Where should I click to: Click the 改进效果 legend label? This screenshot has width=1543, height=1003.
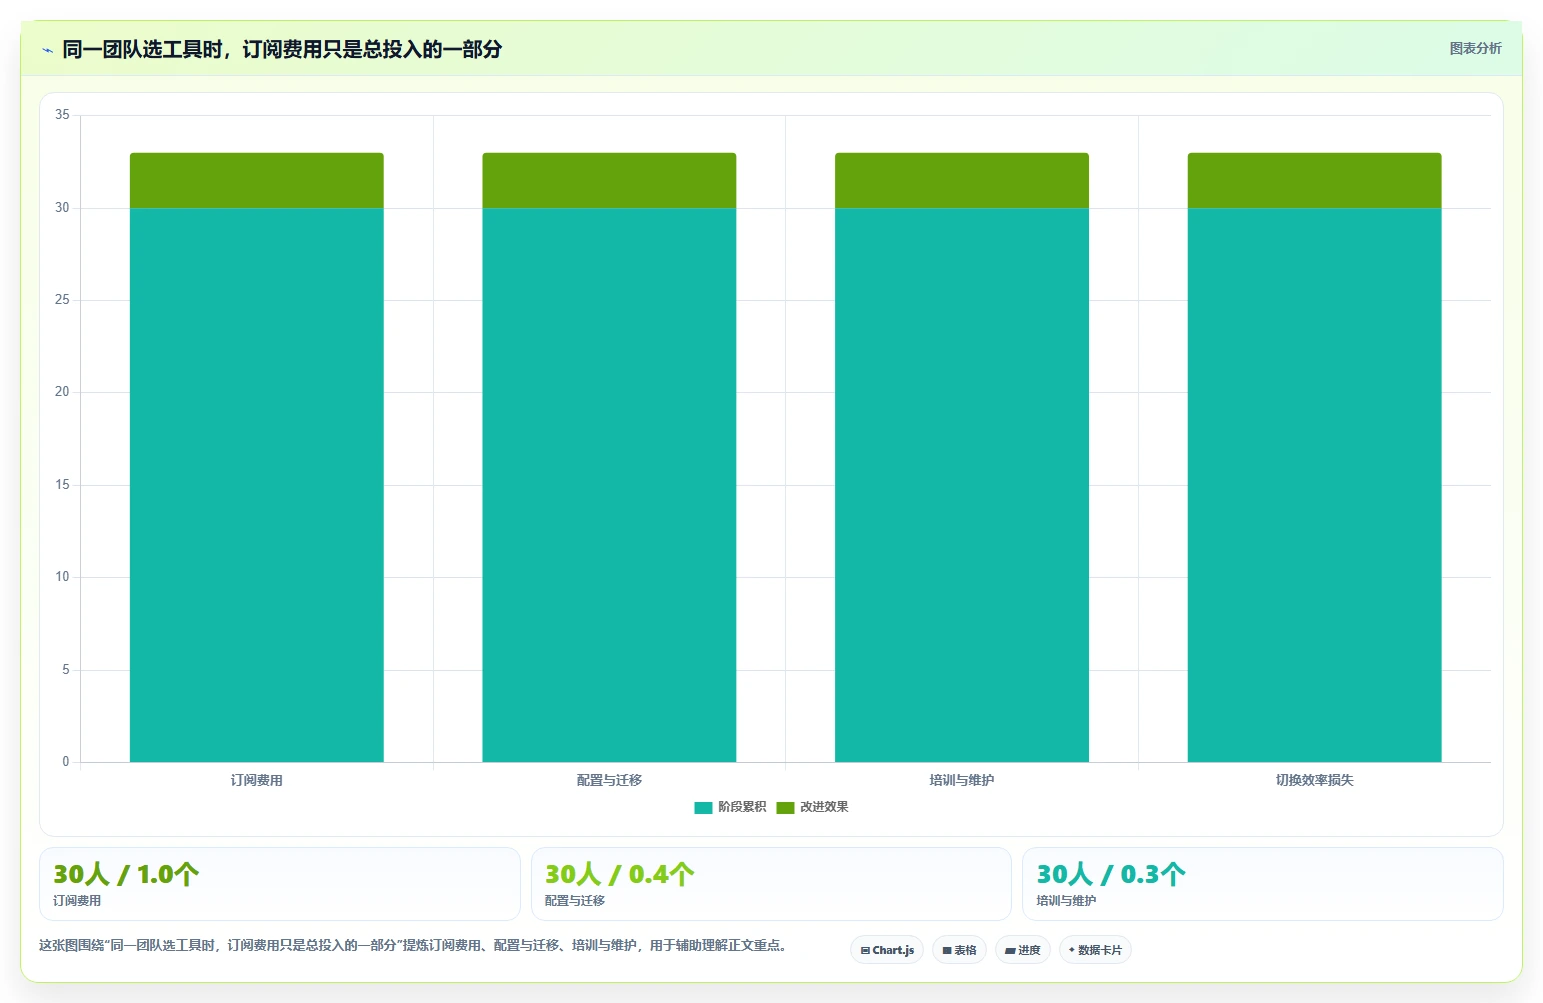point(824,807)
